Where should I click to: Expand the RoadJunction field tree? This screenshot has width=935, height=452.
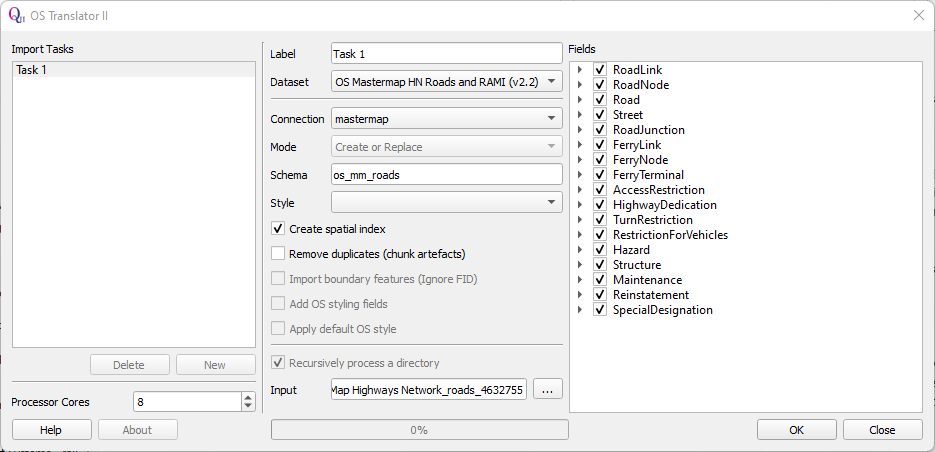580,129
